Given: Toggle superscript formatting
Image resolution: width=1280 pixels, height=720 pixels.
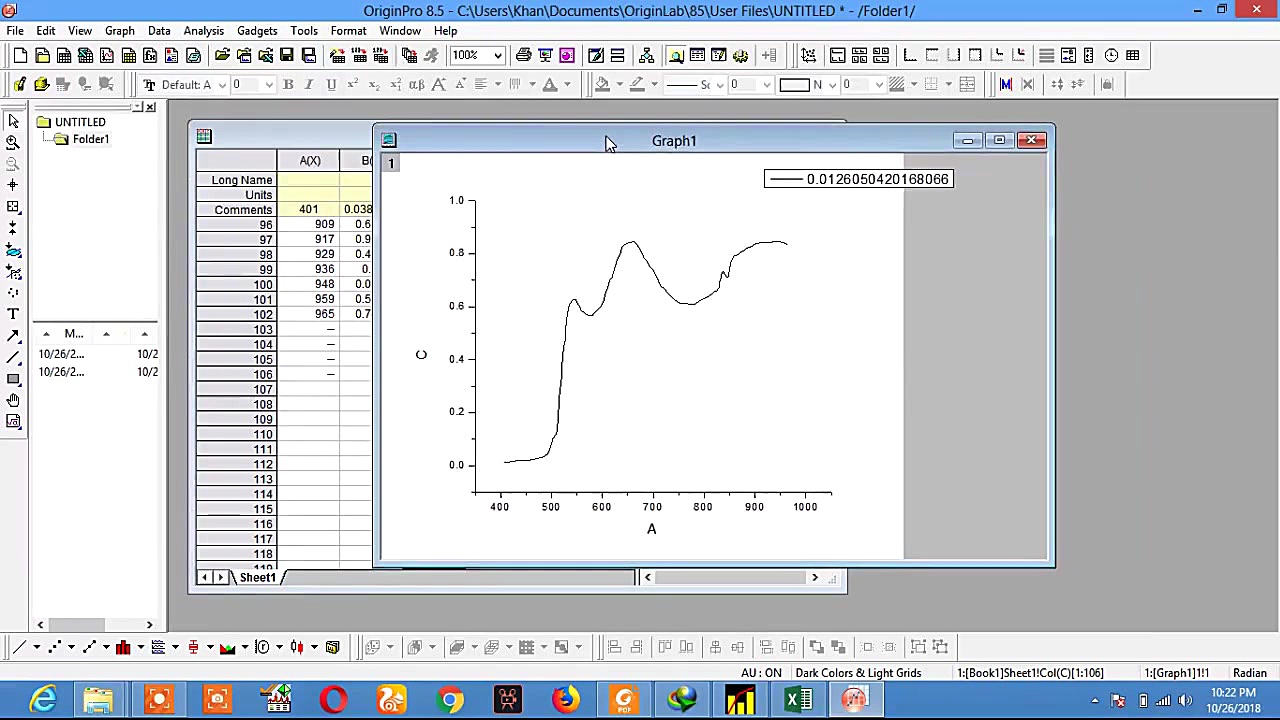Looking at the screenshot, I should pyautogui.click(x=353, y=84).
